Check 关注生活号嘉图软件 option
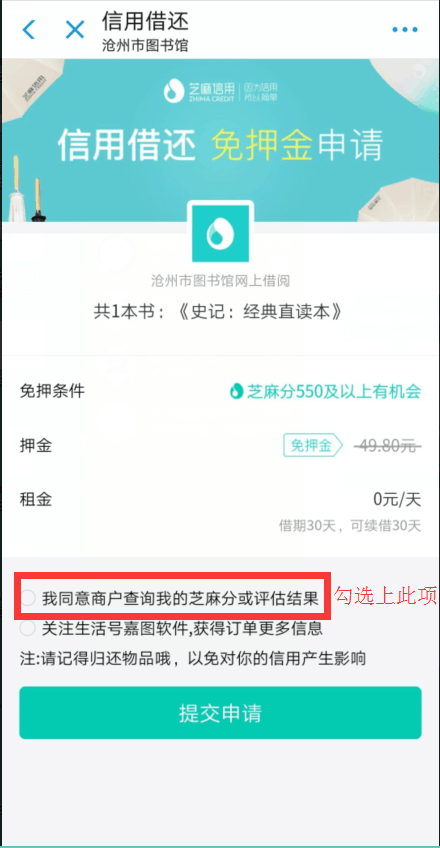Screen dimensions: 440x848 (28, 628)
